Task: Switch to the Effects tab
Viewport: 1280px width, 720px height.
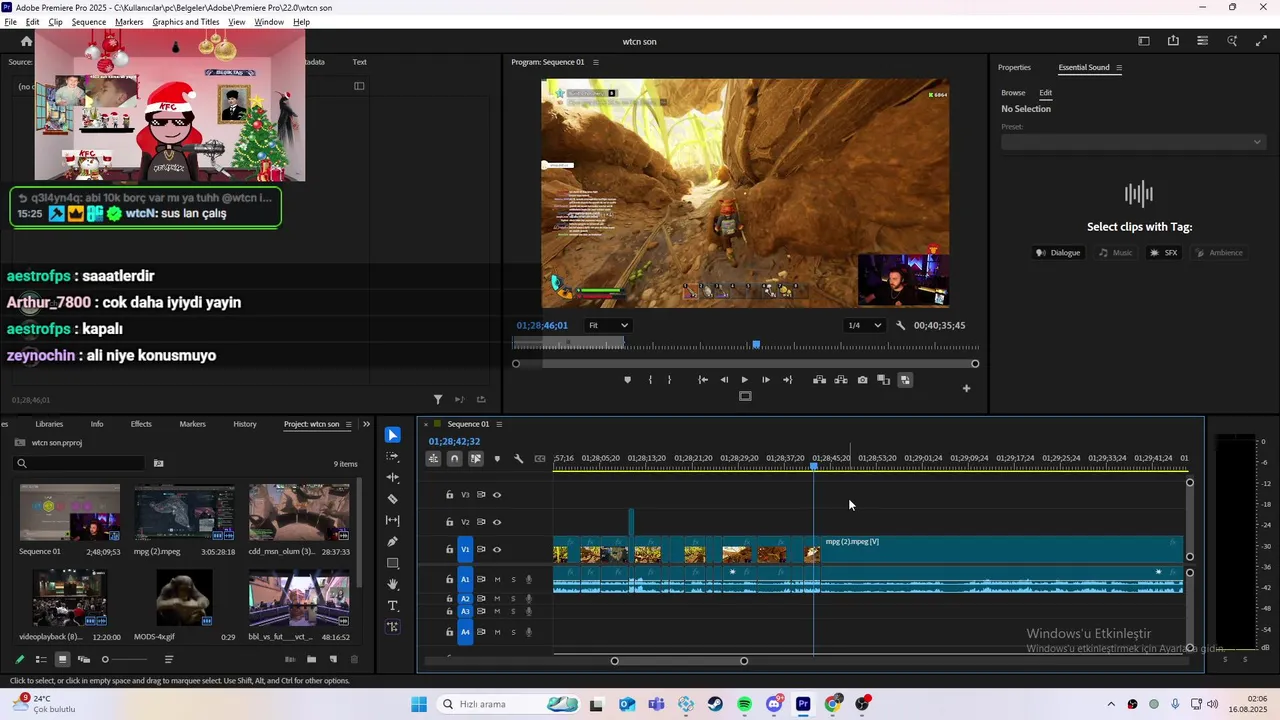Action: tap(141, 424)
